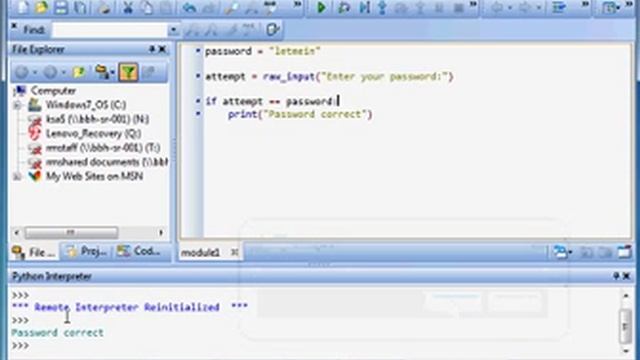Screen dimensions: 640x360
Task: Open the search tool in the toolbar
Action: [x=231, y=7]
